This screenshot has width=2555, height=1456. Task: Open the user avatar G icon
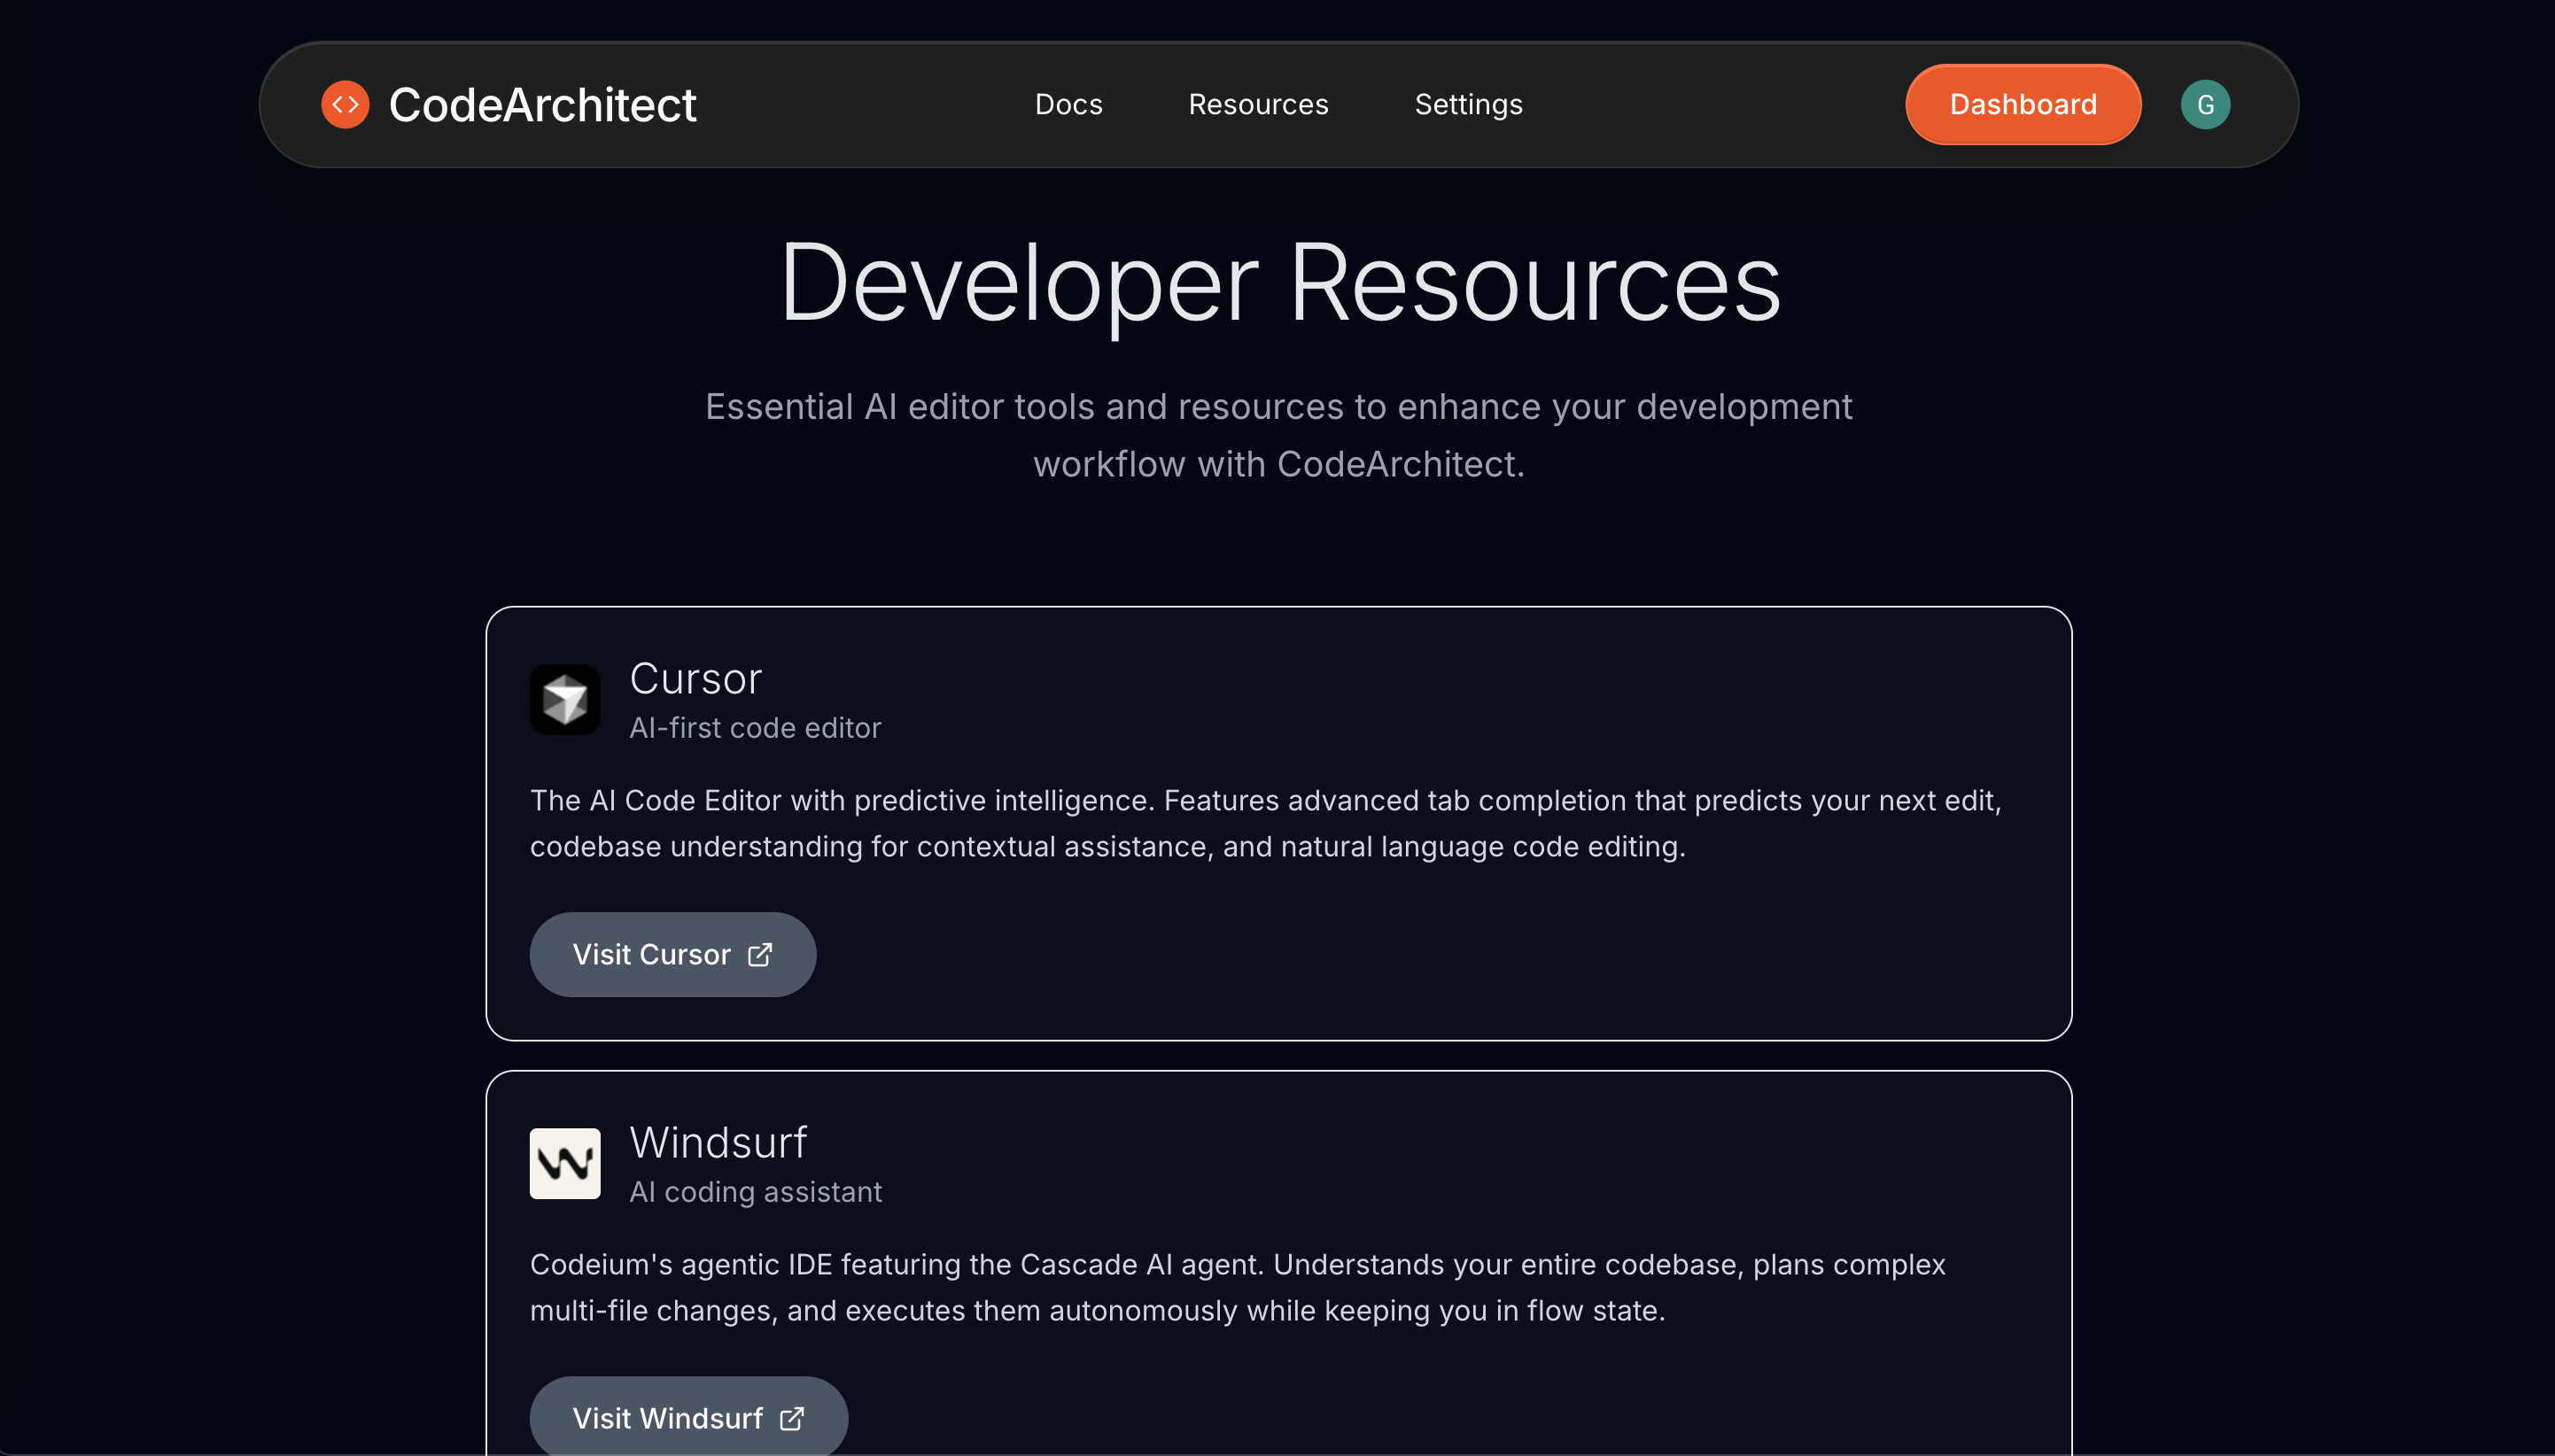(2205, 104)
